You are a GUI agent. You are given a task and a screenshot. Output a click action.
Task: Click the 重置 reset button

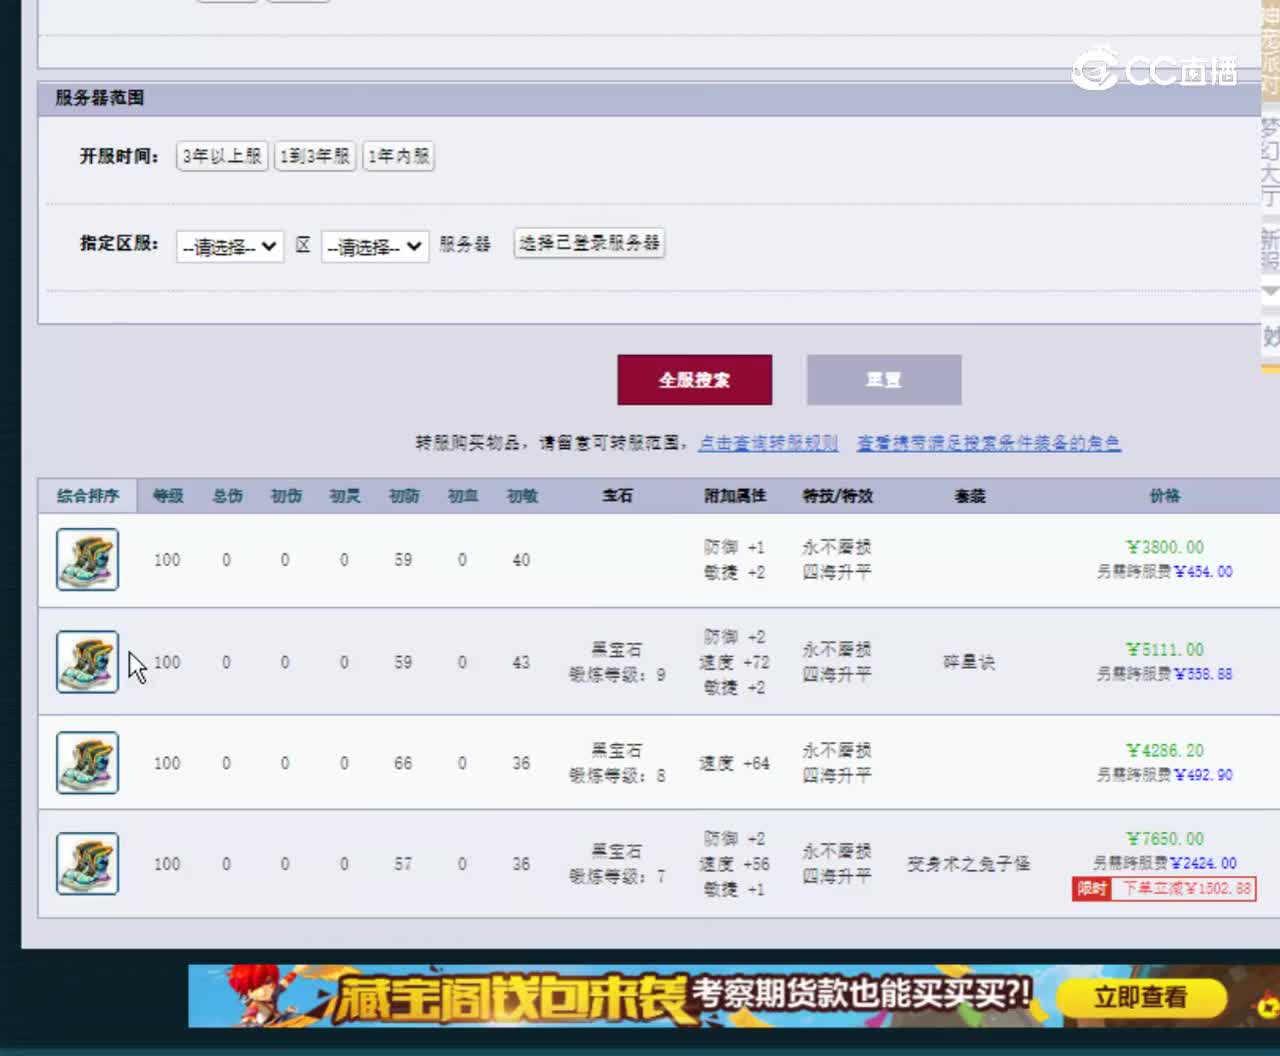[884, 380]
